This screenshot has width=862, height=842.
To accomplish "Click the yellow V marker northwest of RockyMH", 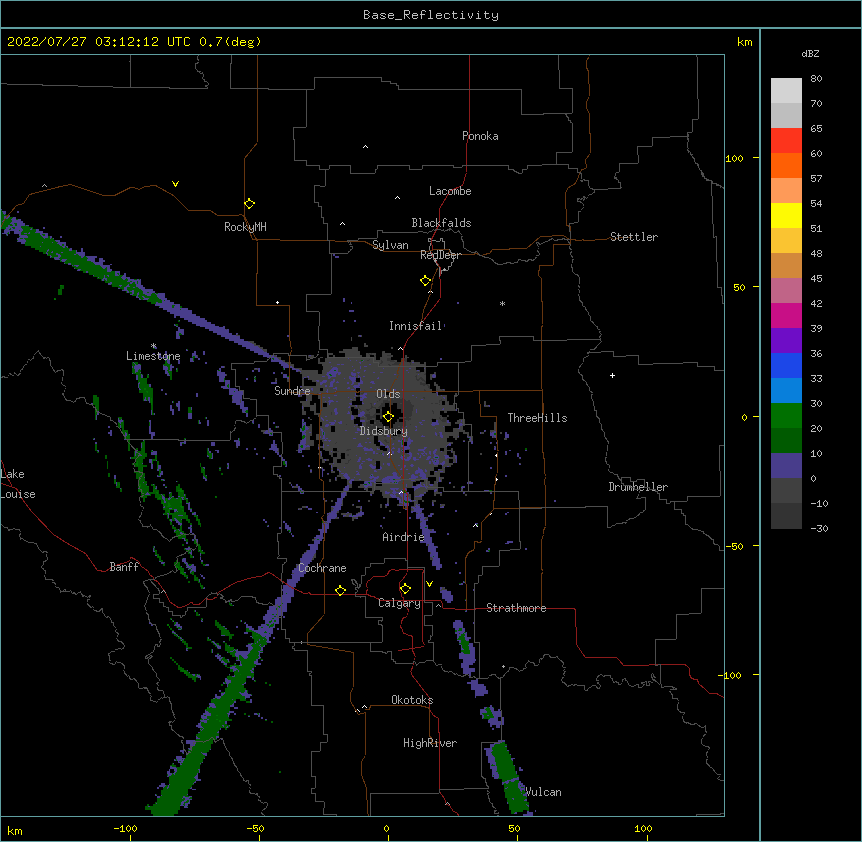I will (175, 184).
